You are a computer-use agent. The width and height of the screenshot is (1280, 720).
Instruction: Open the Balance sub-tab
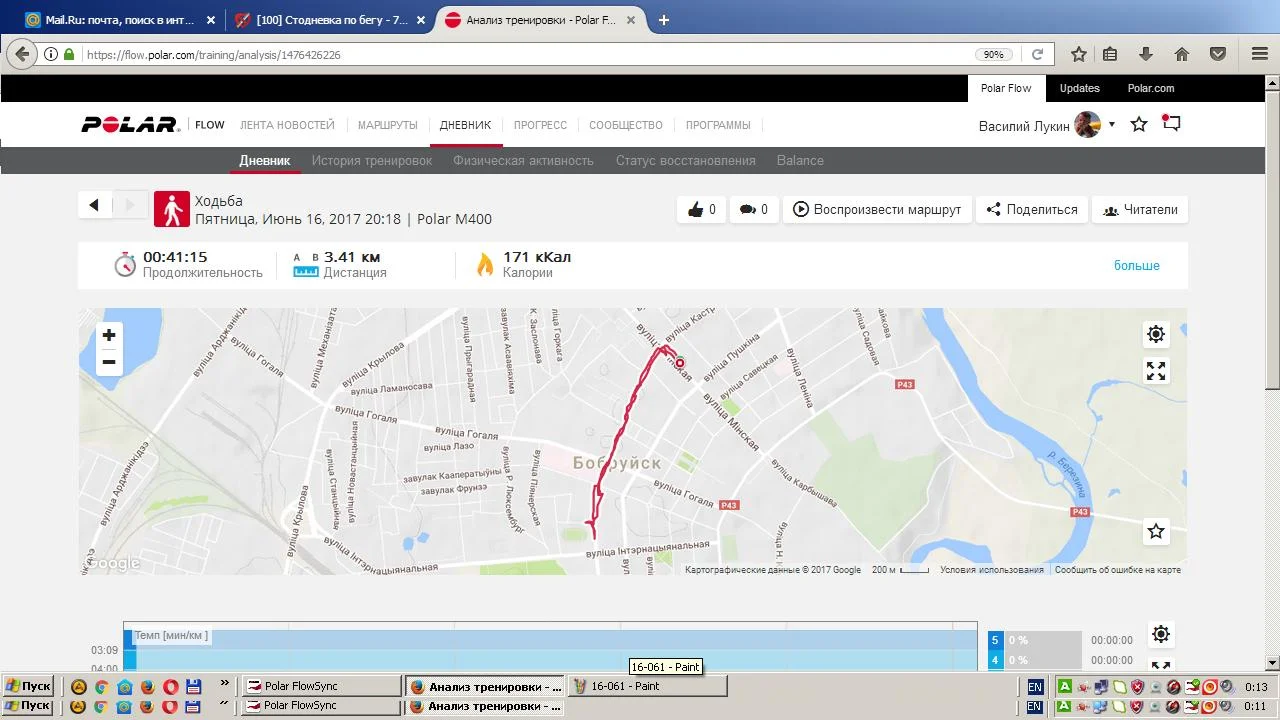(x=800, y=160)
